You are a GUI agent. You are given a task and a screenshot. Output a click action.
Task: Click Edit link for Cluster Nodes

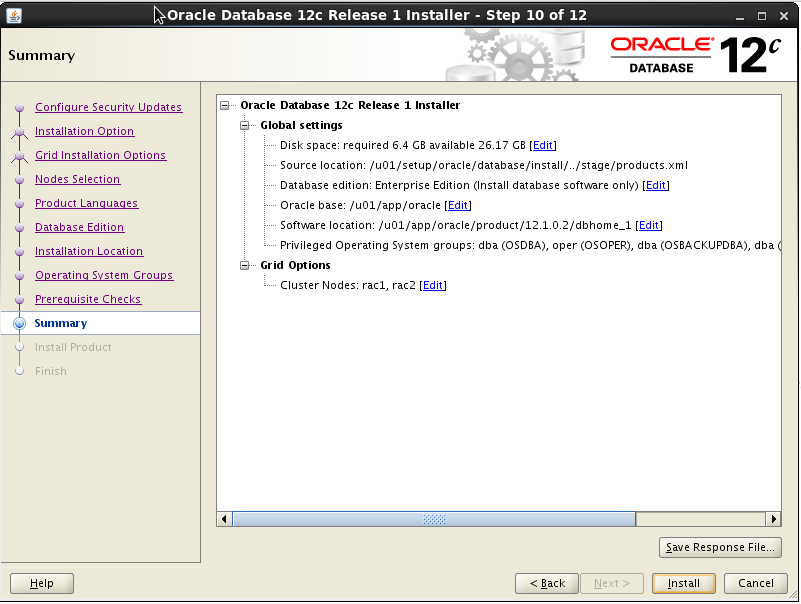click(x=433, y=286)
